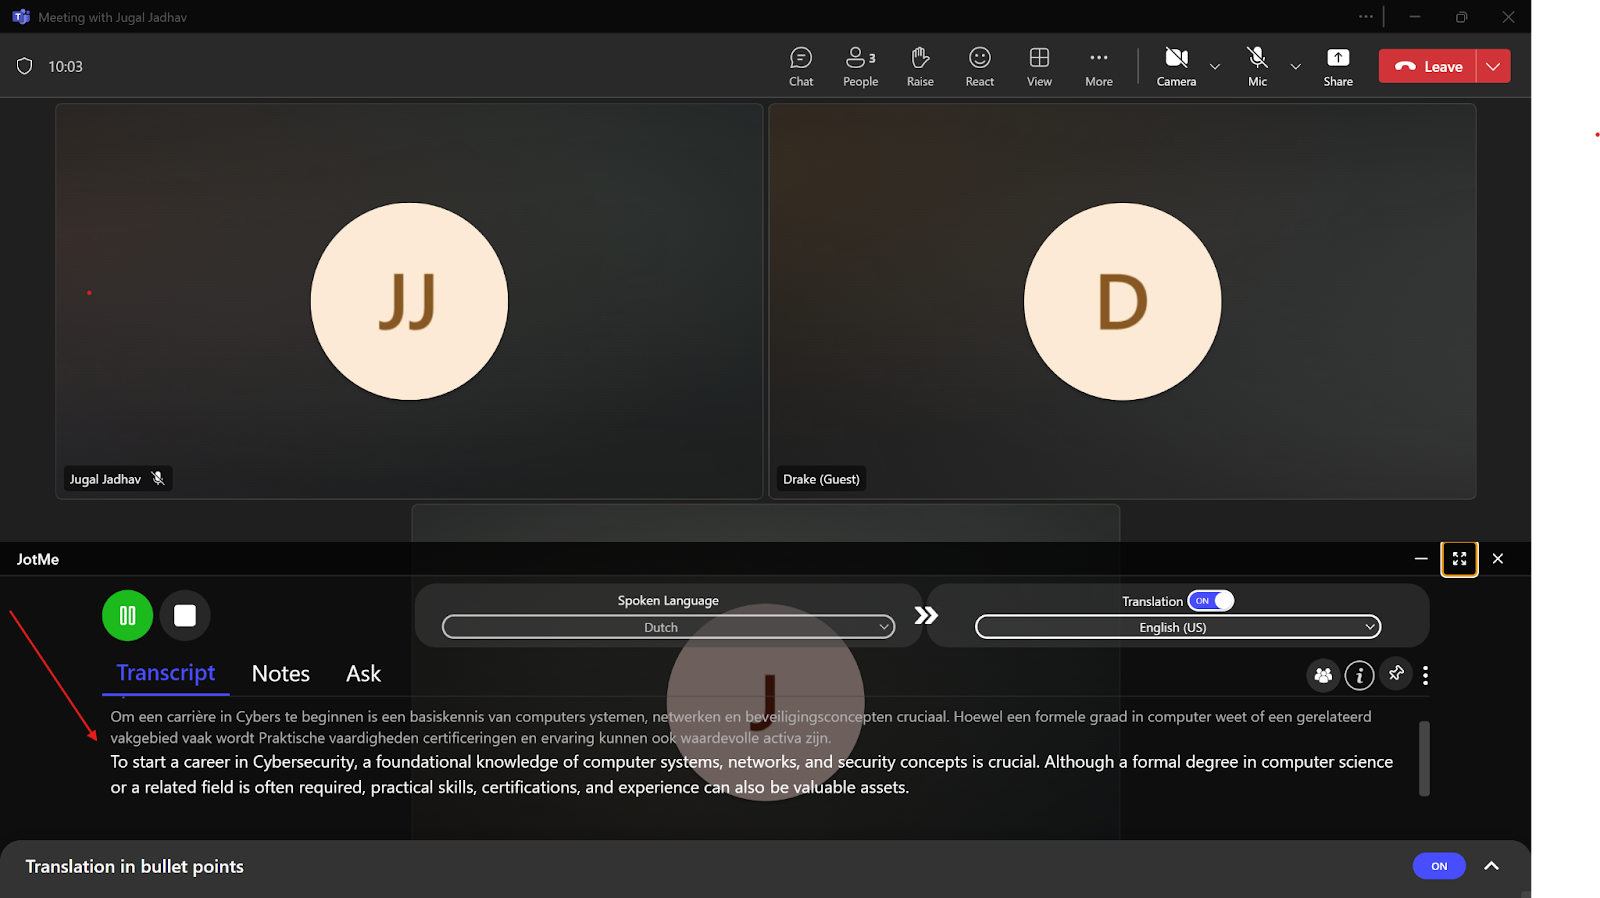Select Jugal Jadhav's video tile
The width and height of the screenshot is (1600, 898).
[409, 301]
